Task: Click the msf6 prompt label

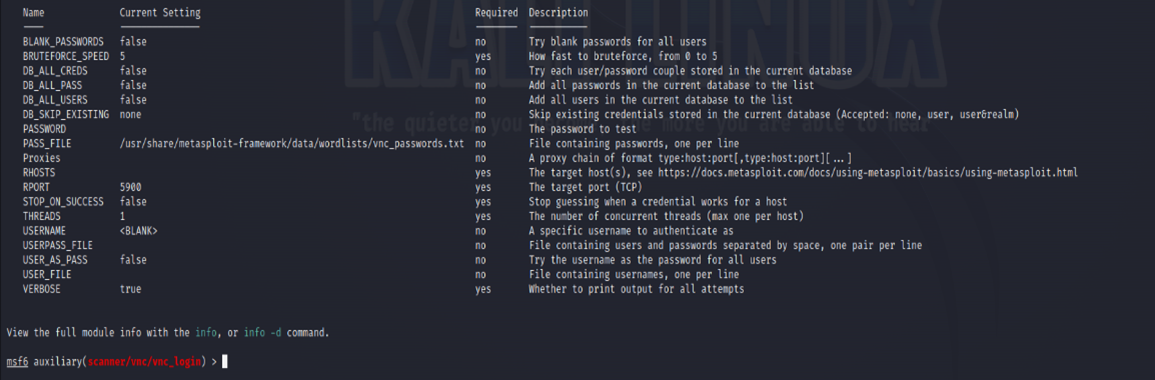Action: click(x=17, y=362)
